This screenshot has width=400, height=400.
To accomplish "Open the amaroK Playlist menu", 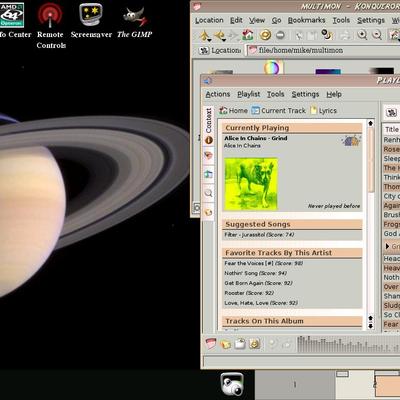I will click(248, 94).
